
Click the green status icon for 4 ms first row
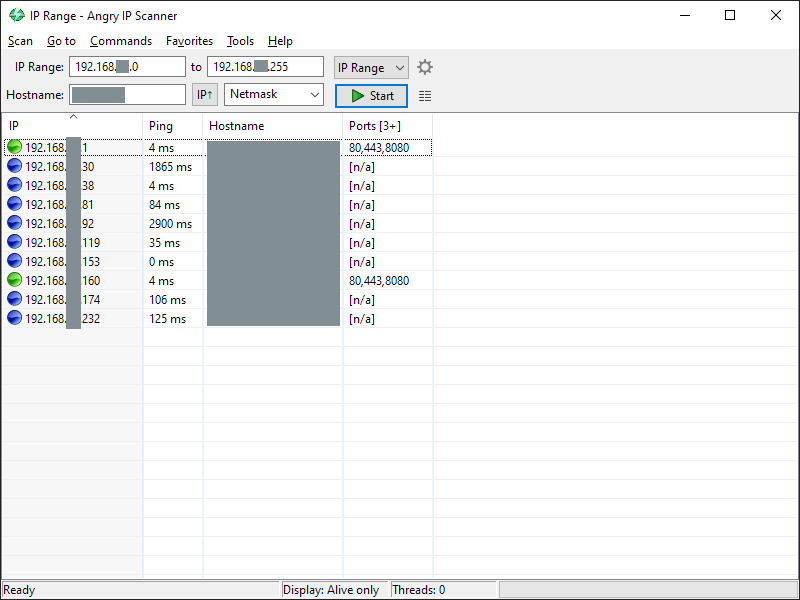[14, 147]
